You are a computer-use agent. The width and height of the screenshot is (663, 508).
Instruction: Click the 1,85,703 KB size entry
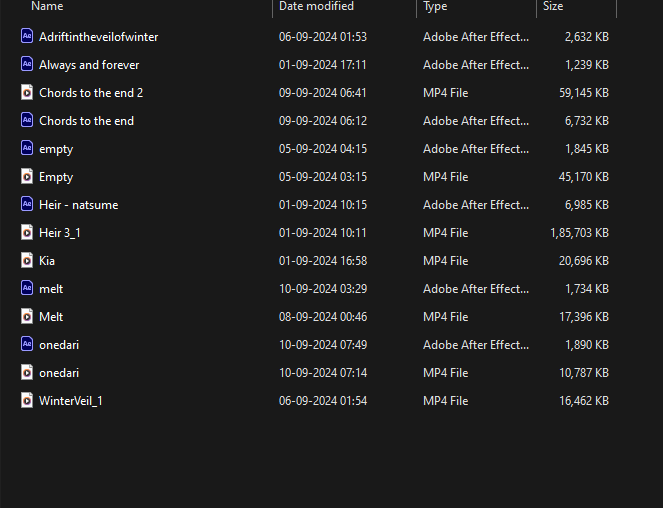tap(579, 233)
